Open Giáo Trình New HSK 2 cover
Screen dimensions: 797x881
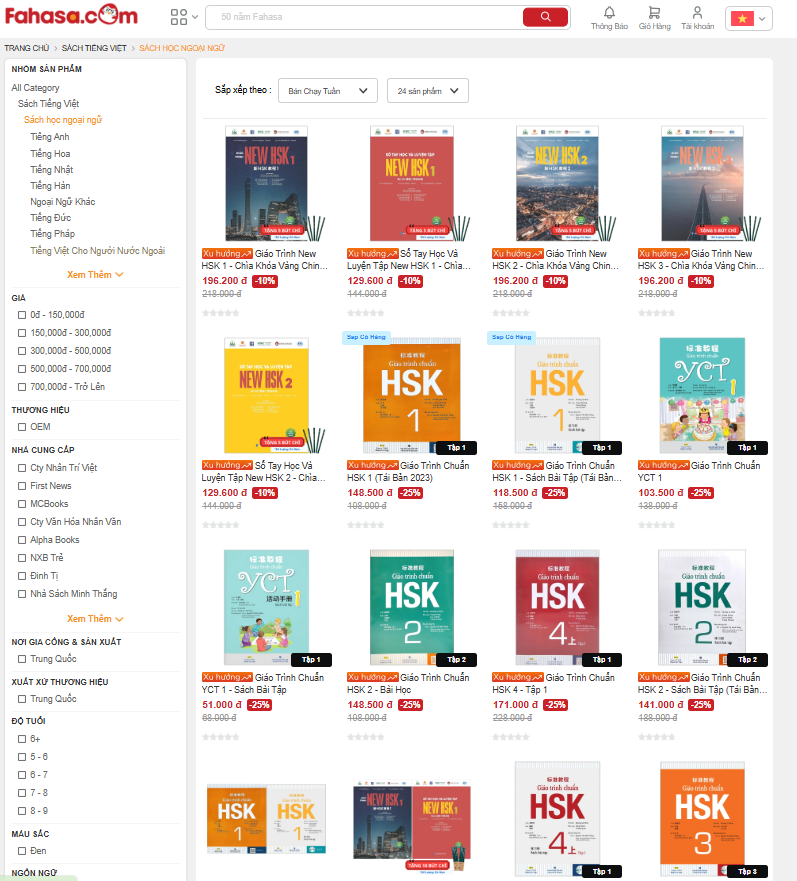tap(558, 183)
